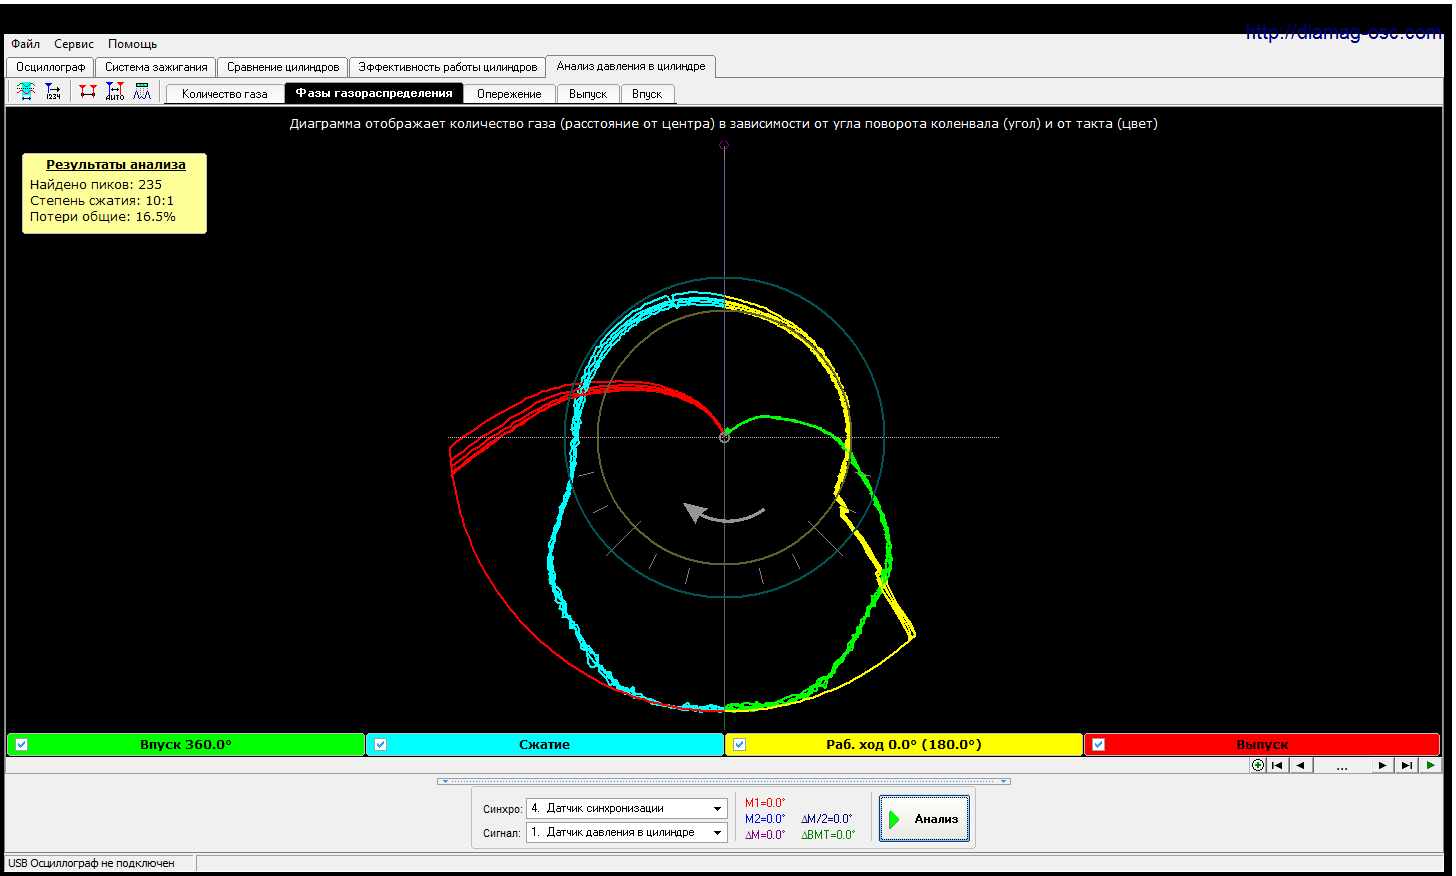Click the Степень сжатия: 10:1 line

coord(102,200)
